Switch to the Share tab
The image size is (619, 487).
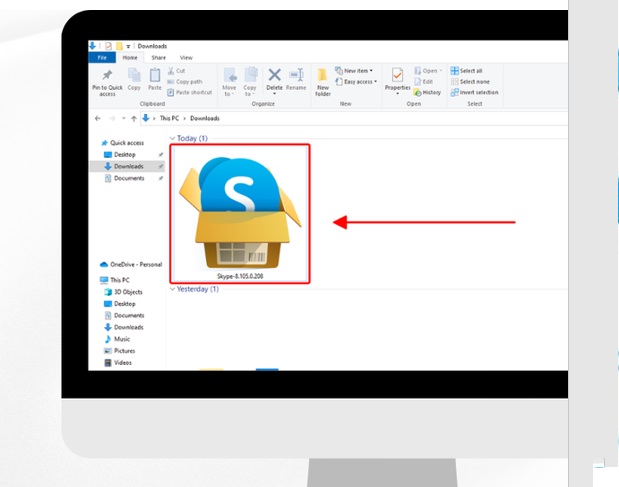[x=158, y=58]
